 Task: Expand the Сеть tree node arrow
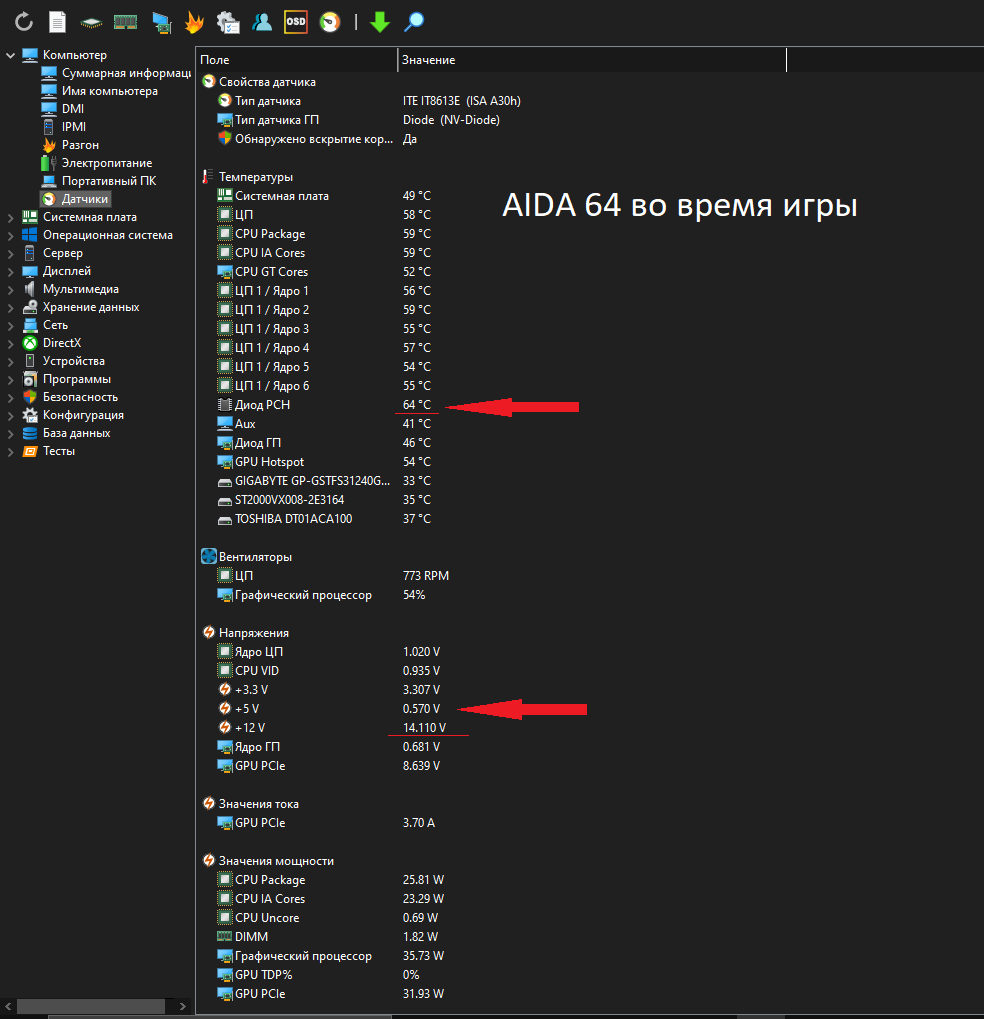(x=10, y=326)
